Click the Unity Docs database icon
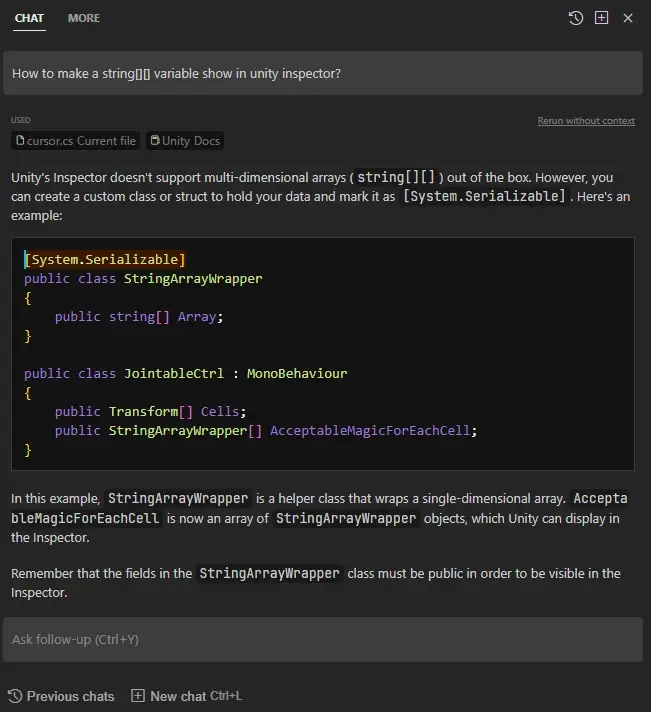The image size is (651, 712). tap(155, 141)
